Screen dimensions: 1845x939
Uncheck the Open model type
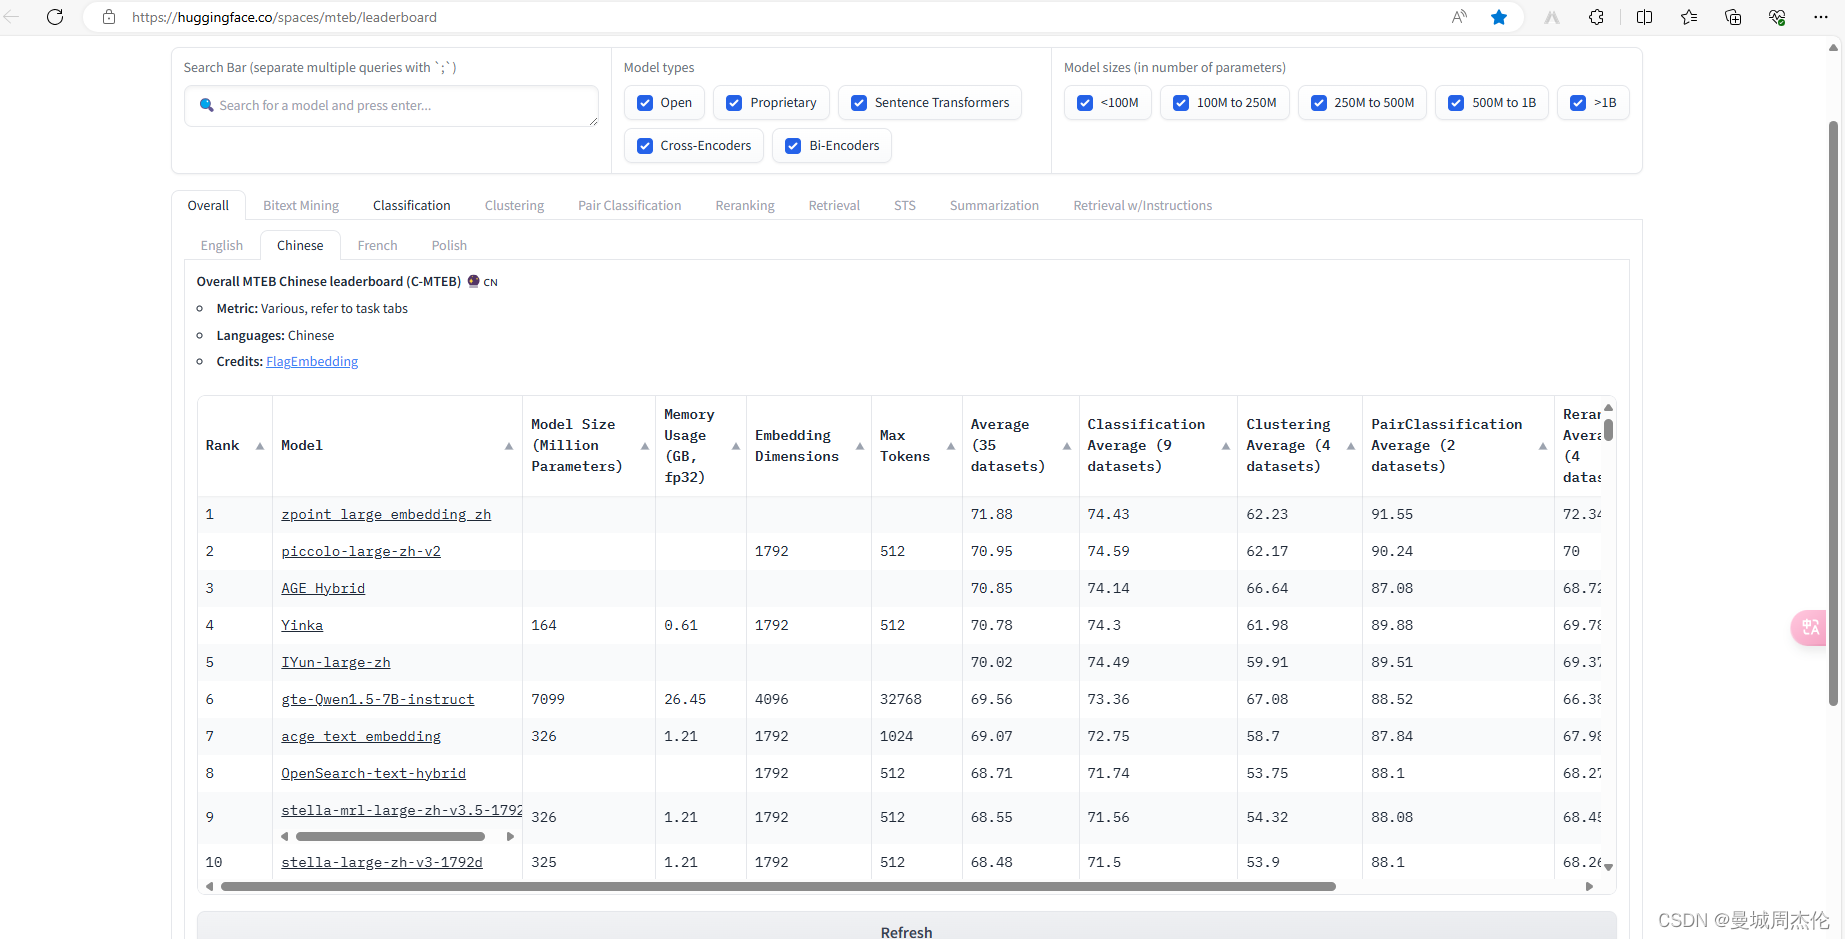(x=645, y=103)
